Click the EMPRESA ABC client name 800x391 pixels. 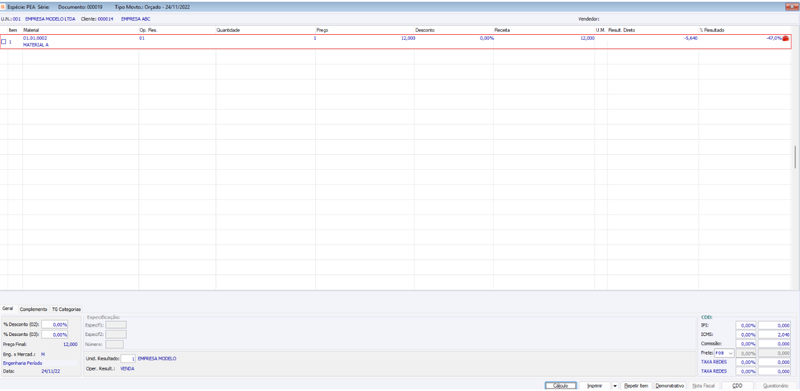coord(135,19)
